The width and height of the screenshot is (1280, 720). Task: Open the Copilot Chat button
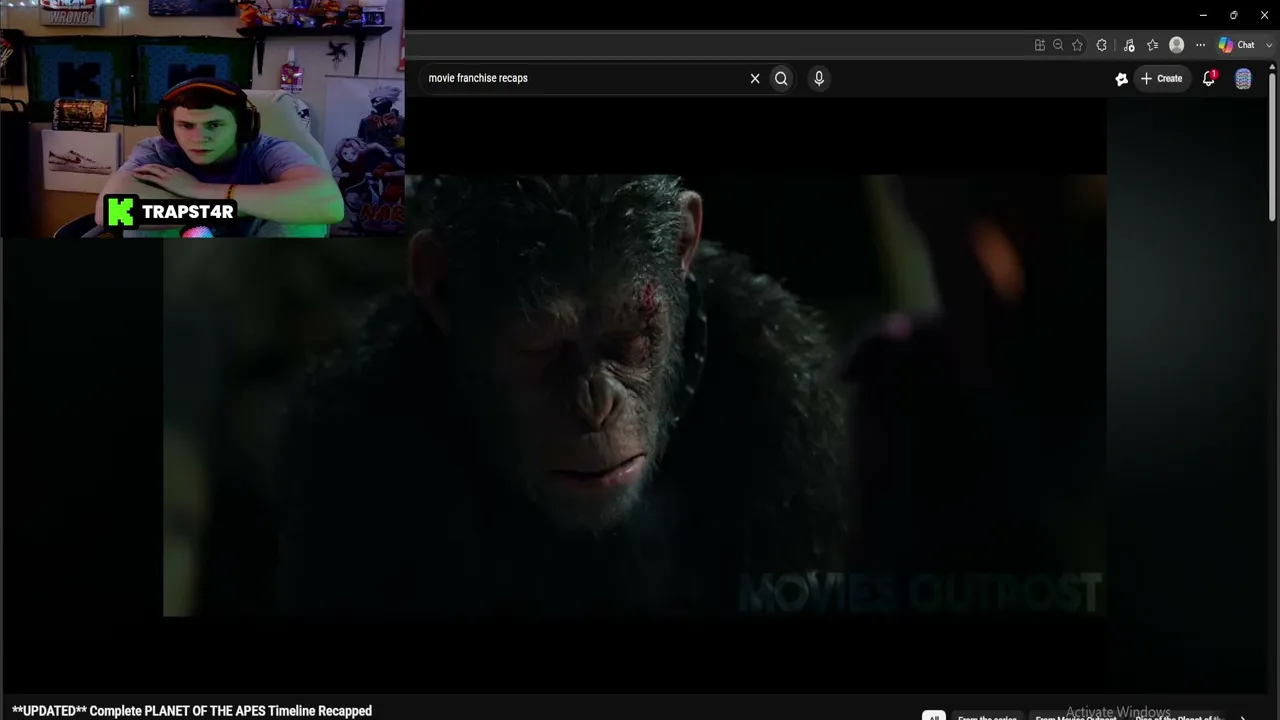[x=1237, y=45]
